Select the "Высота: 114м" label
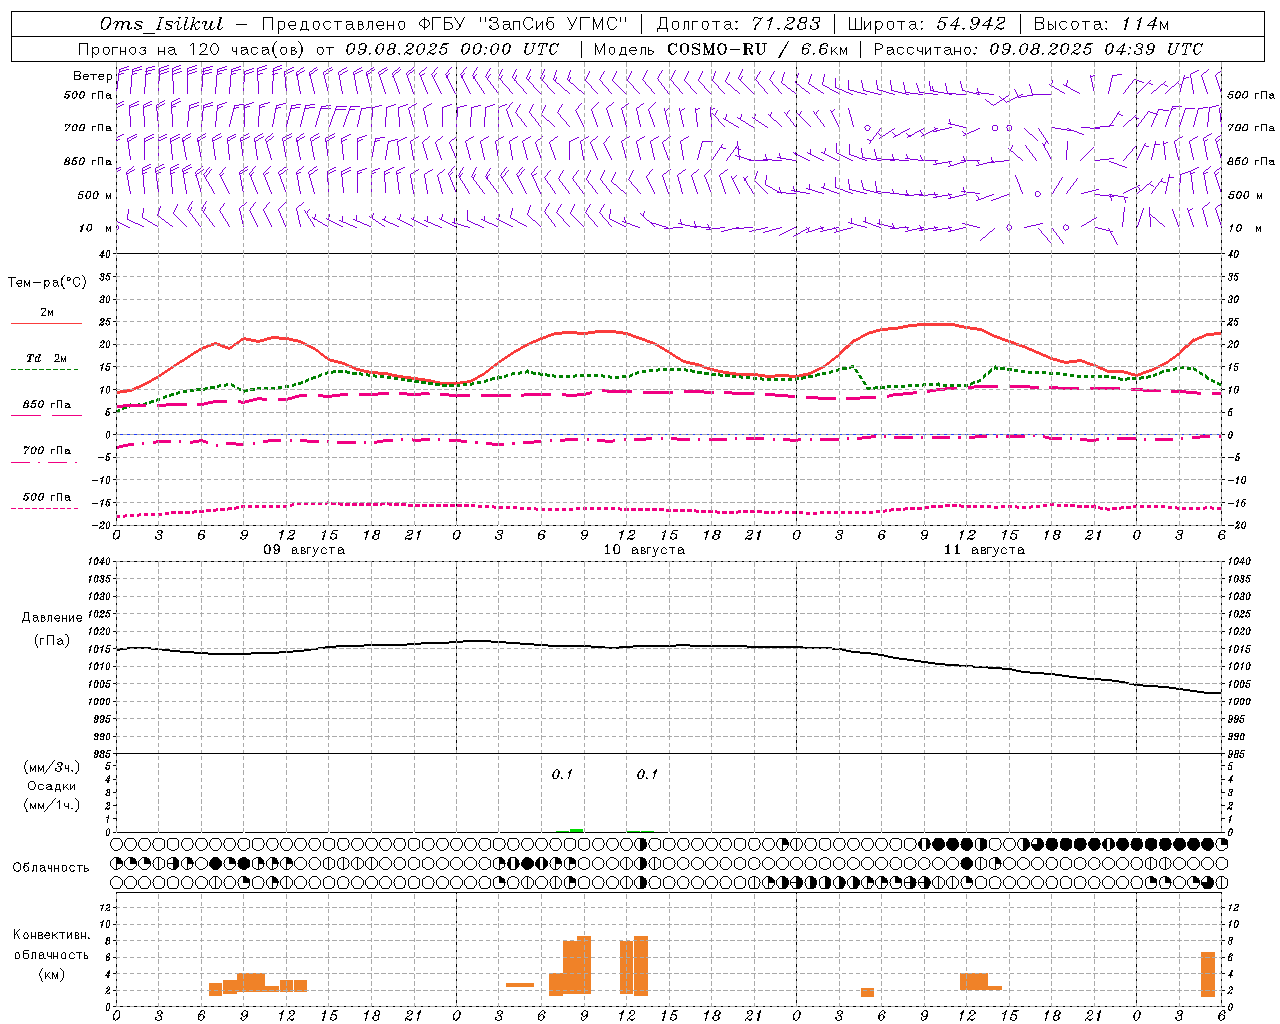Image resolution: width=1280 pixels, height=1024 pixels. [x=1101, y=24]
